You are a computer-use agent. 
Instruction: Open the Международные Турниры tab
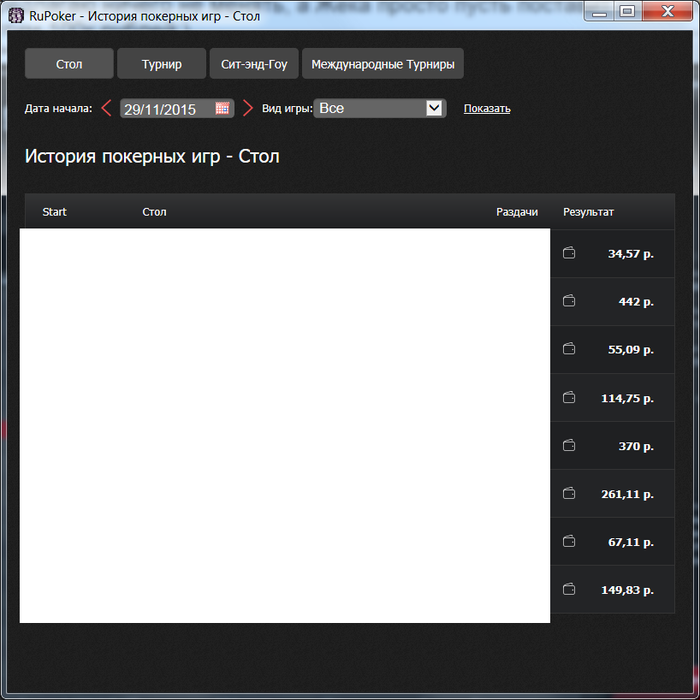tap(383, 64)
